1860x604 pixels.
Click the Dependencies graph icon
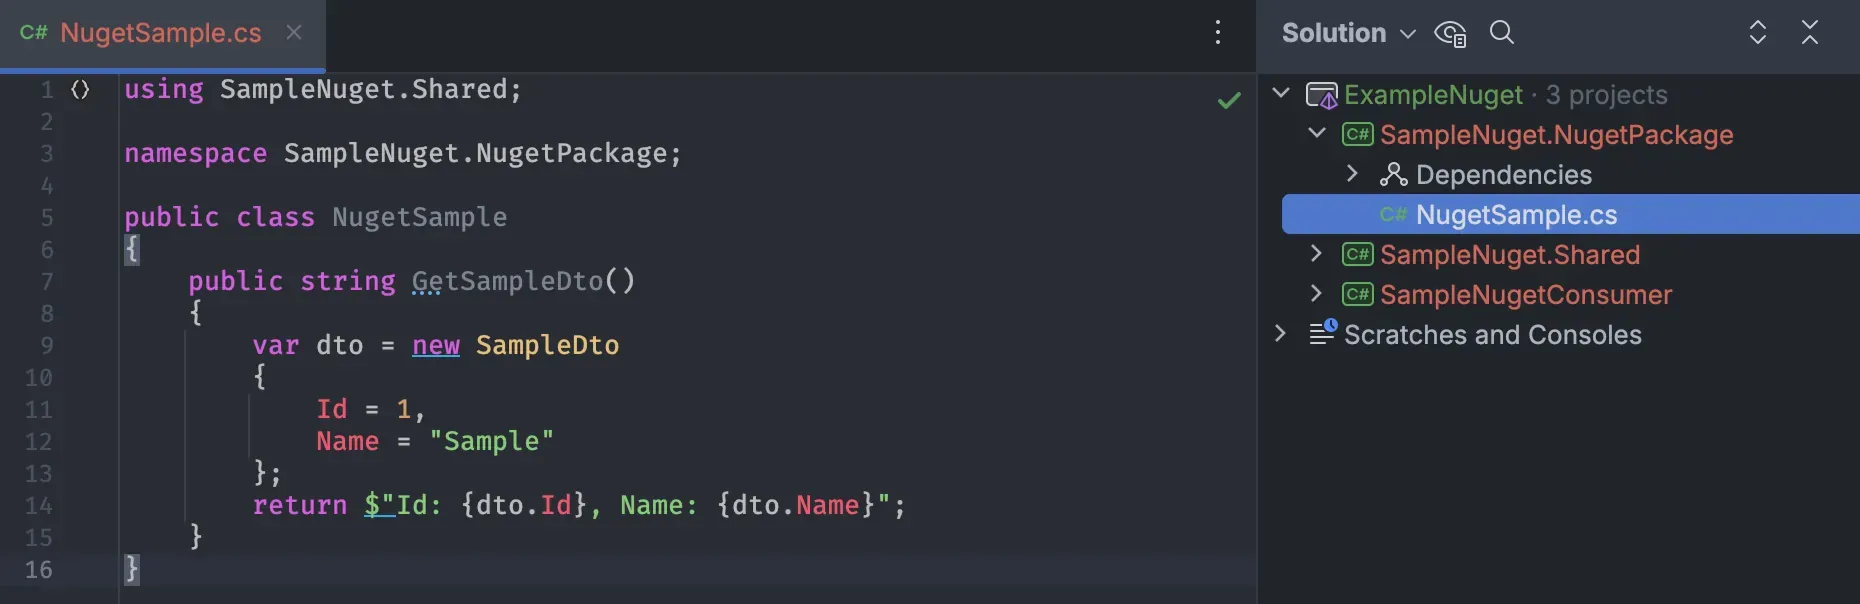pos(1394,175)
